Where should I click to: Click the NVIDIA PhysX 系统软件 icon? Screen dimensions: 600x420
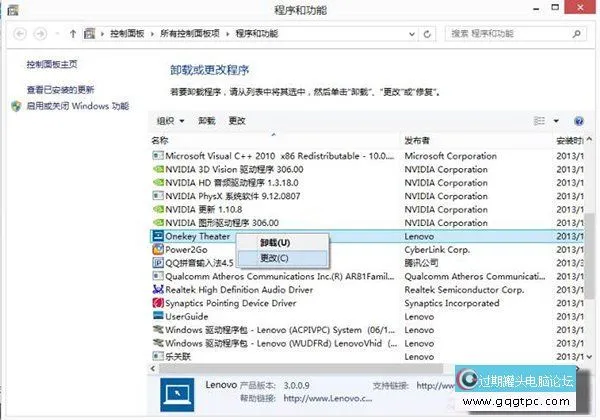tap(157, 197)
